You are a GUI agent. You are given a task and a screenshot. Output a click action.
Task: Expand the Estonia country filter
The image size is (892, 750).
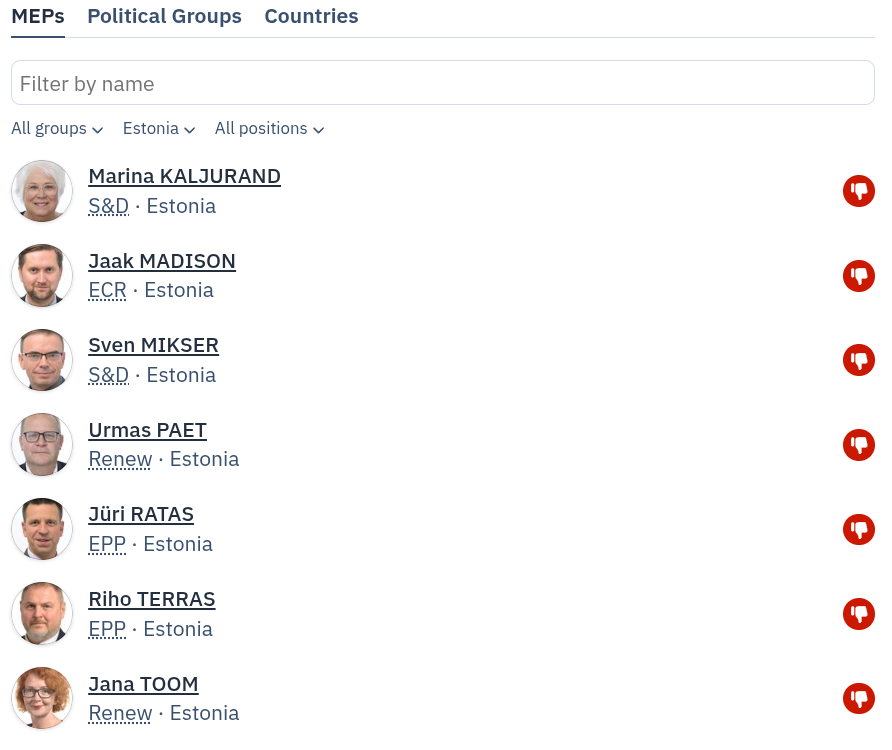point(159,129)
